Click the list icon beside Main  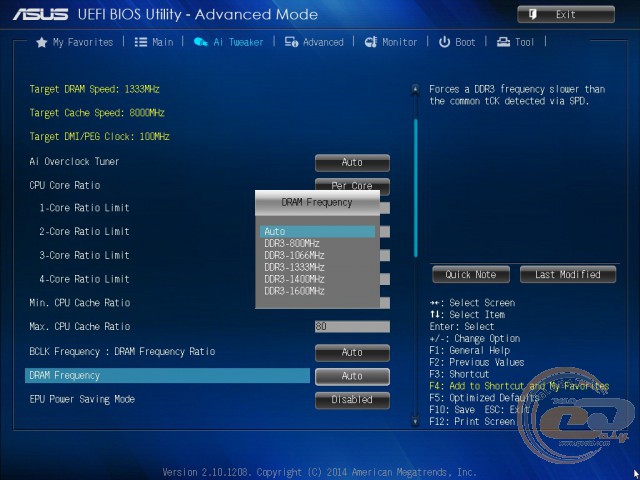click(141, 42)
